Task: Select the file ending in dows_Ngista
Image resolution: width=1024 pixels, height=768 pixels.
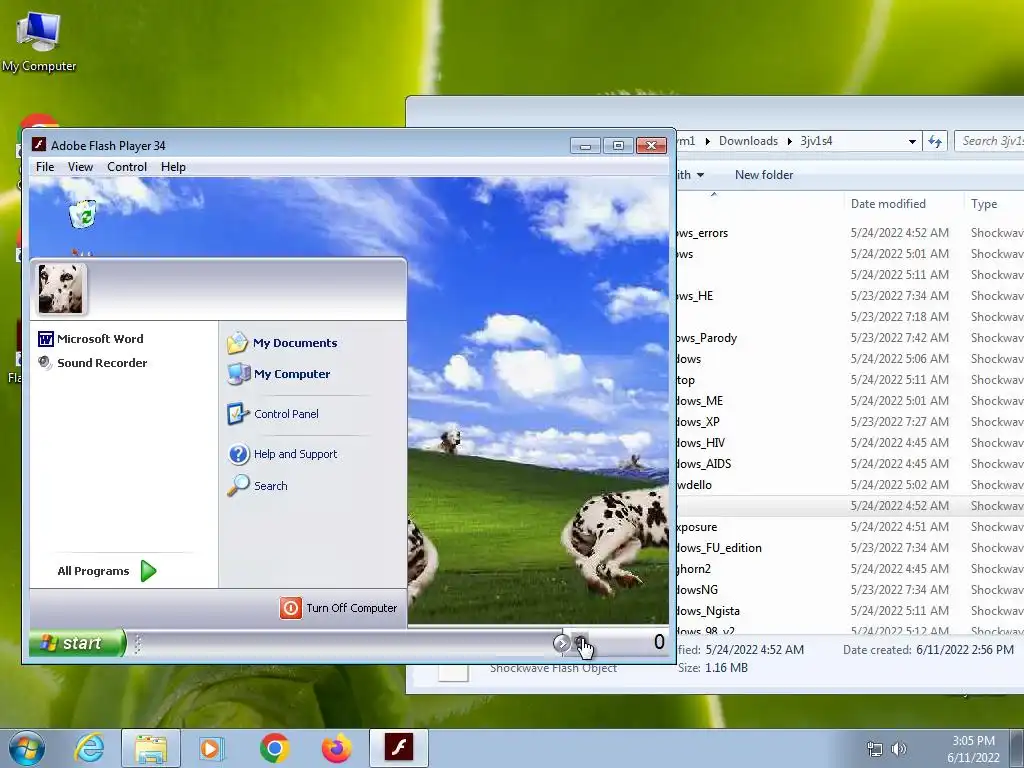Action: 709,611
